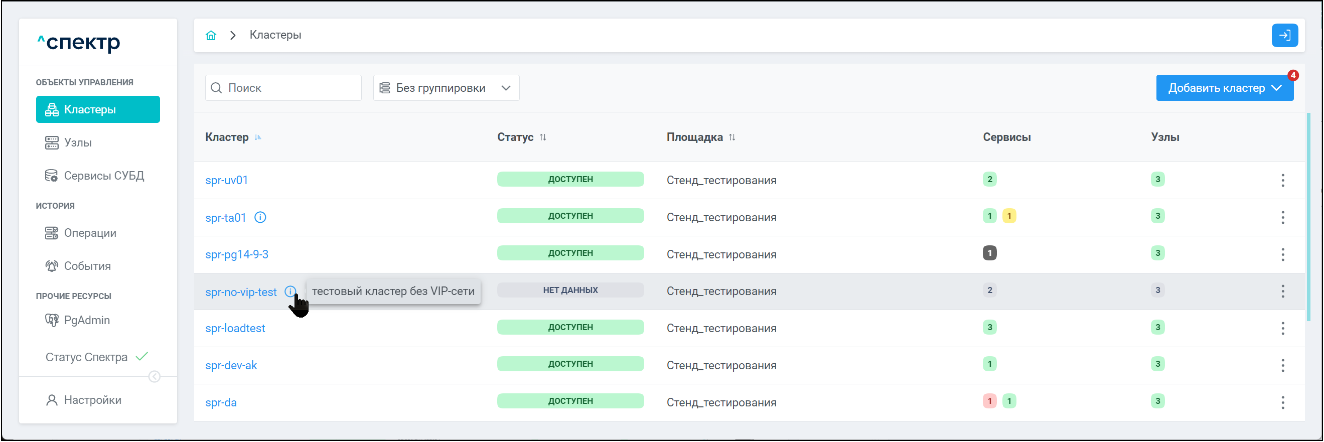Open the three-dot menu for spr-uv01
Viewport: 1324px width, 442px height.
pyautogui.click(x=1282, y=181)
